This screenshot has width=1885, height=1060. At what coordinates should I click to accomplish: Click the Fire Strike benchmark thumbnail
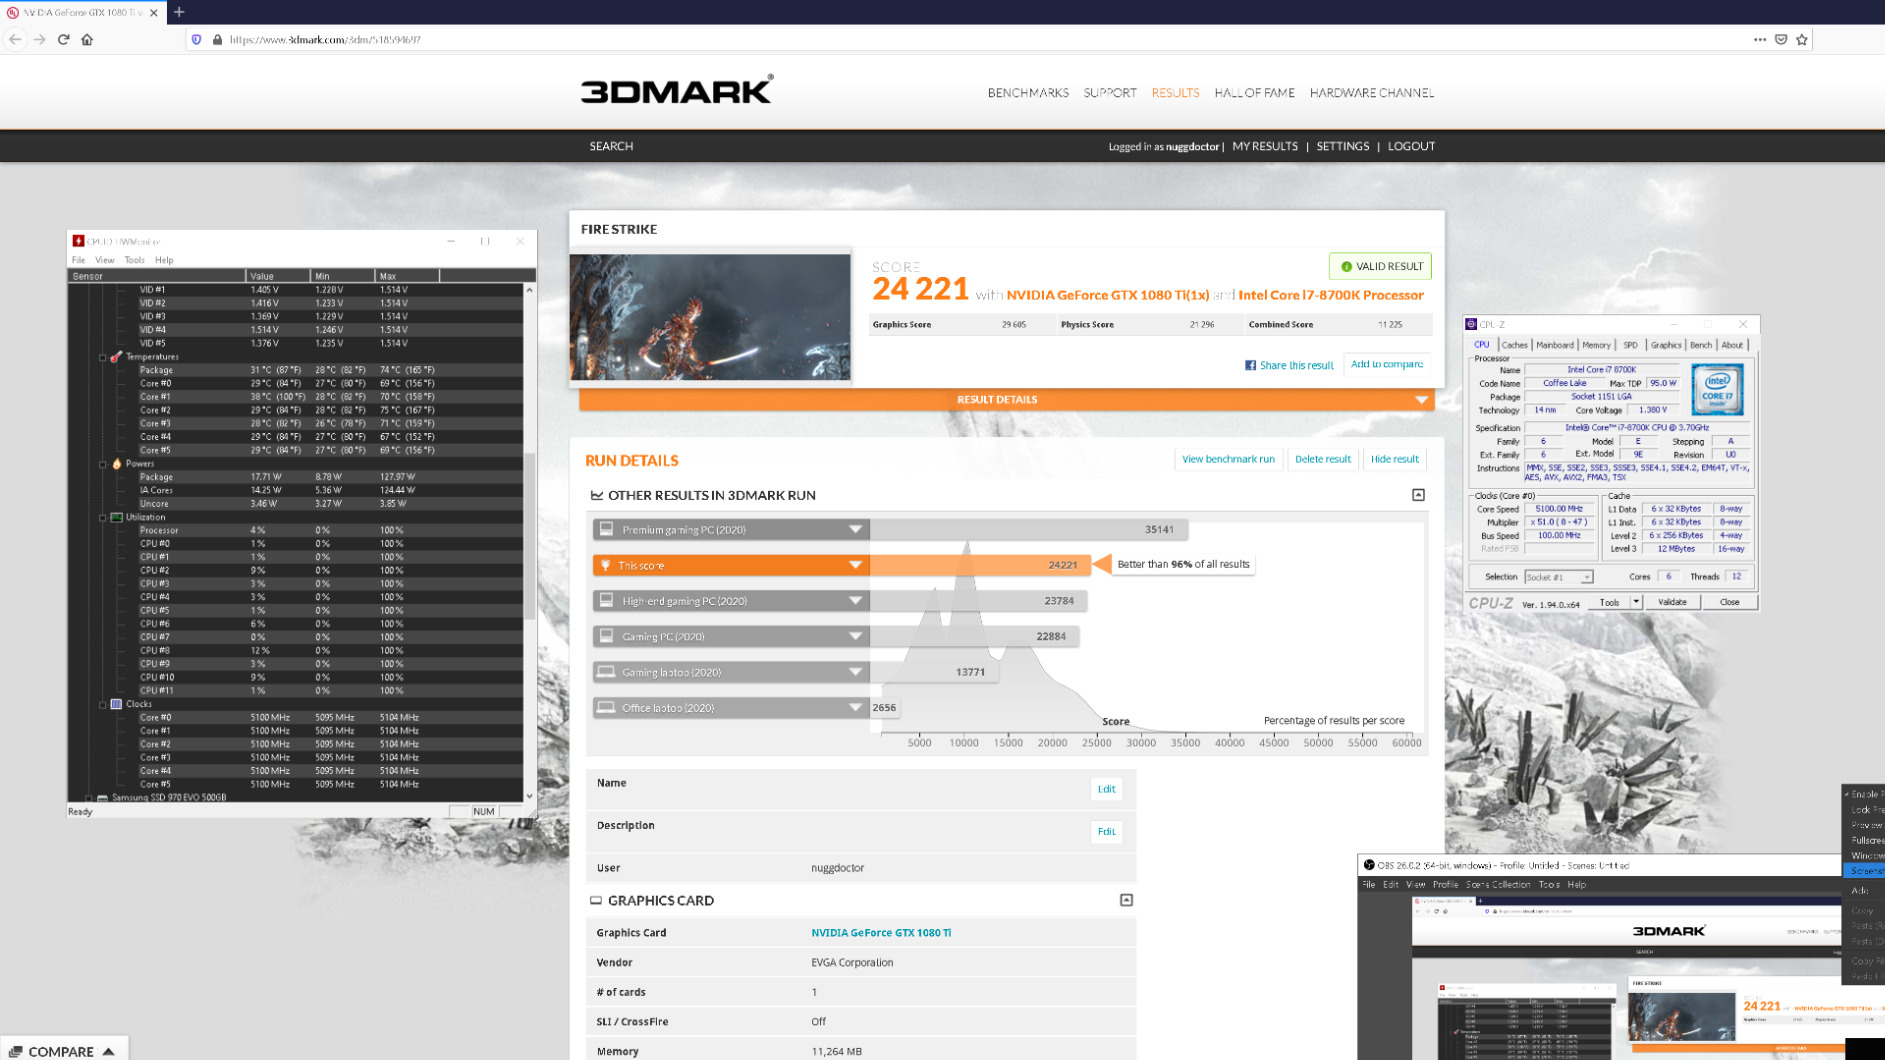tap(710, 316)
